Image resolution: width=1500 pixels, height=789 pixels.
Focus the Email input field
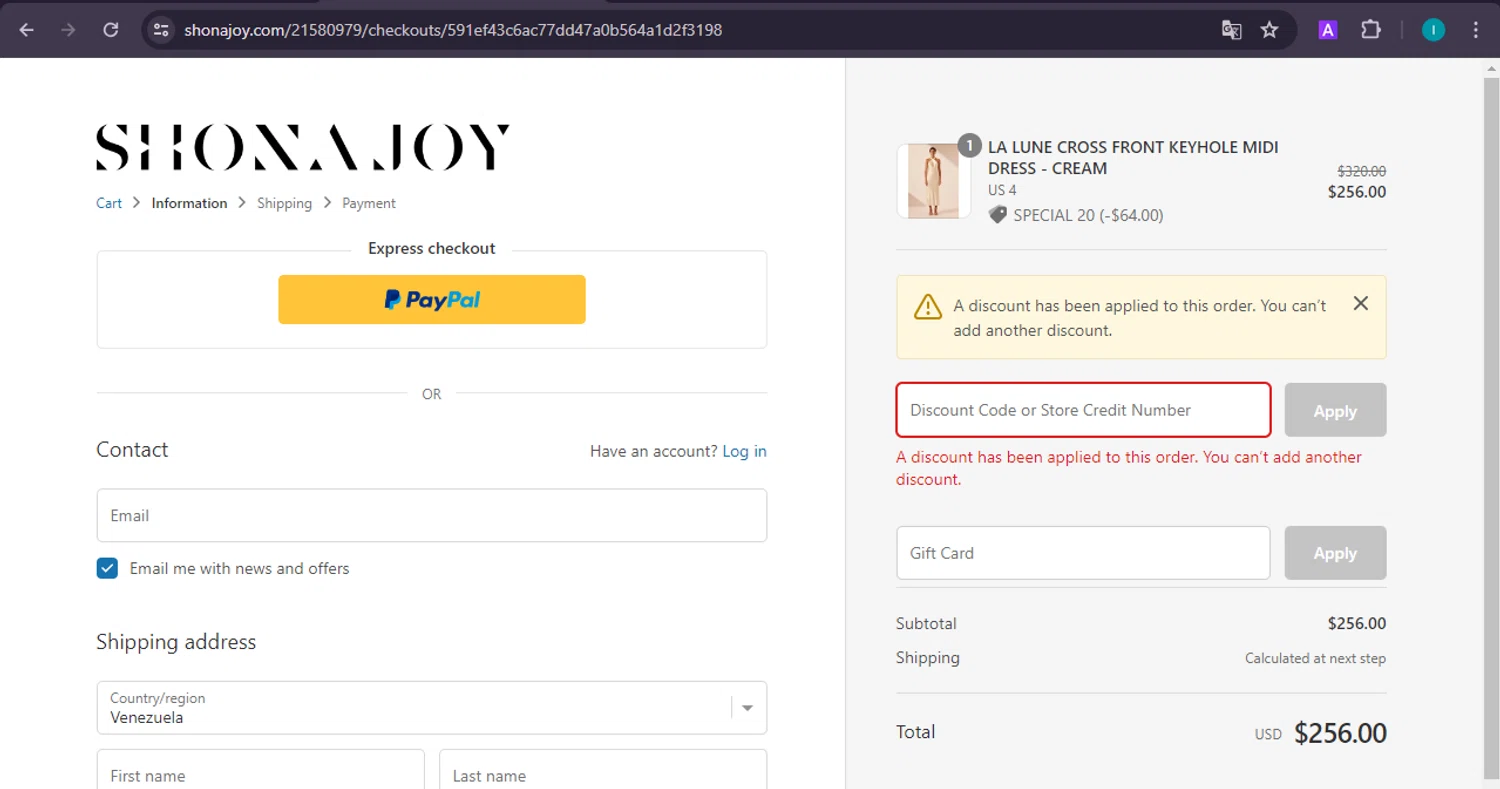click(x=432, y=515)
